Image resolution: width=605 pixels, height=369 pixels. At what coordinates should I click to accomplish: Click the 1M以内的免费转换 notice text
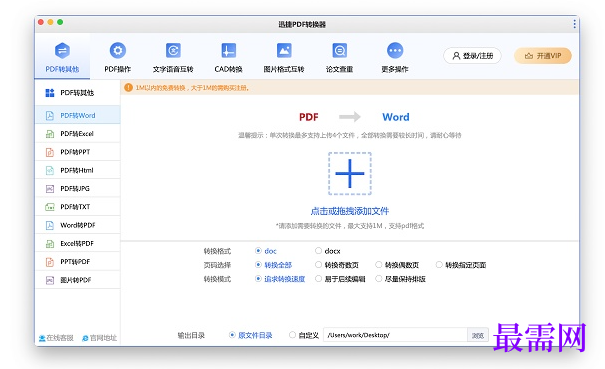pos(192,88)
